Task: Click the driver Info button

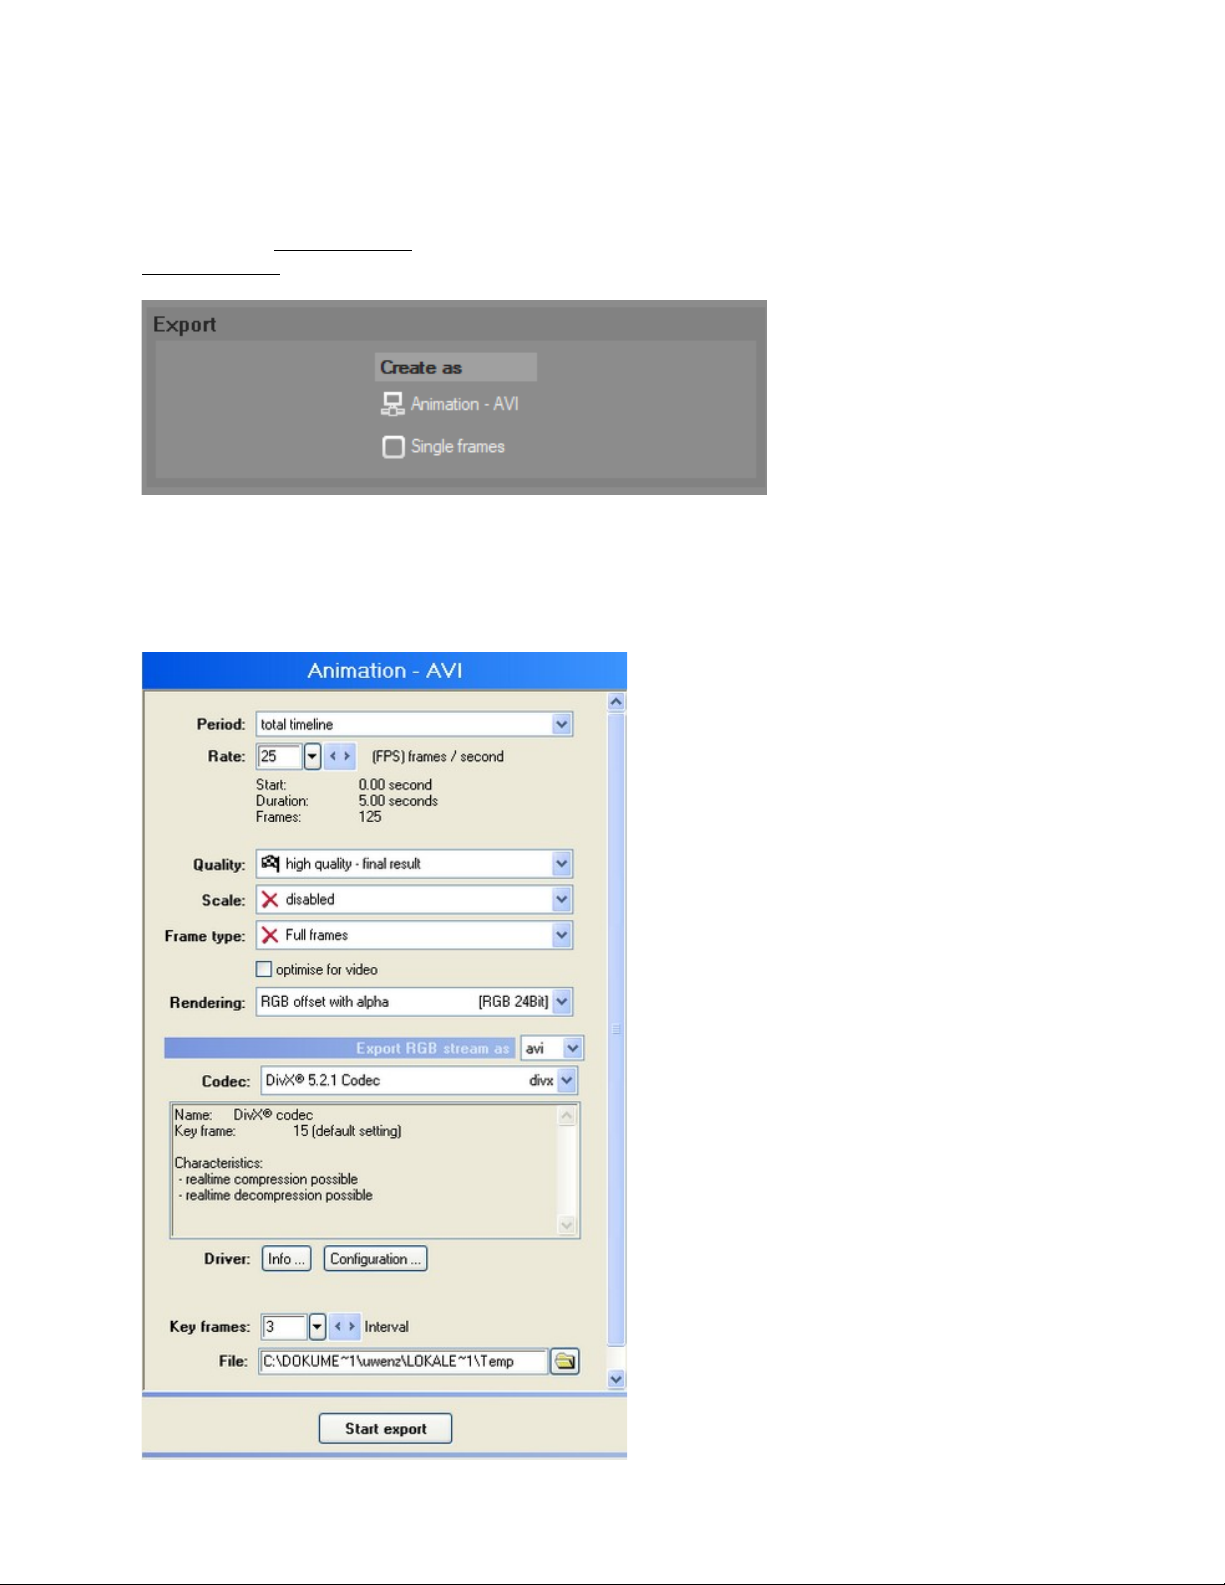Action: click(286, 1259)
